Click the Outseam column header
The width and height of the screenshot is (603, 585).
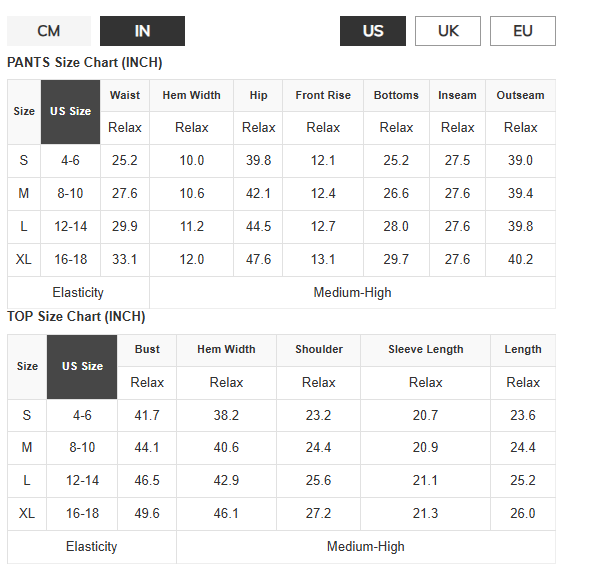click(520, 95)
